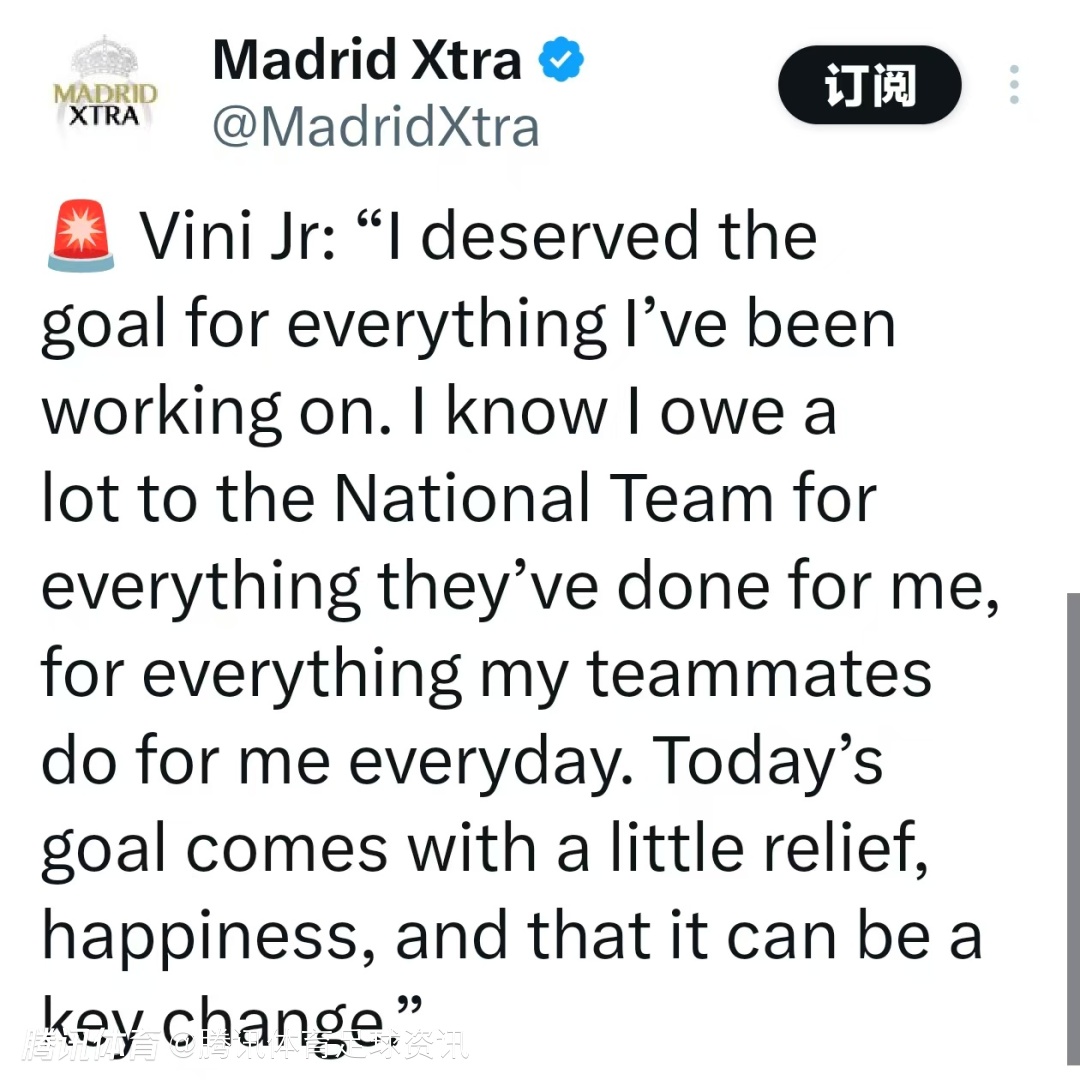
Task: Click the words "Vini Jr:" in the tweet
Action: pyautogui.click(x=237, y=238)
